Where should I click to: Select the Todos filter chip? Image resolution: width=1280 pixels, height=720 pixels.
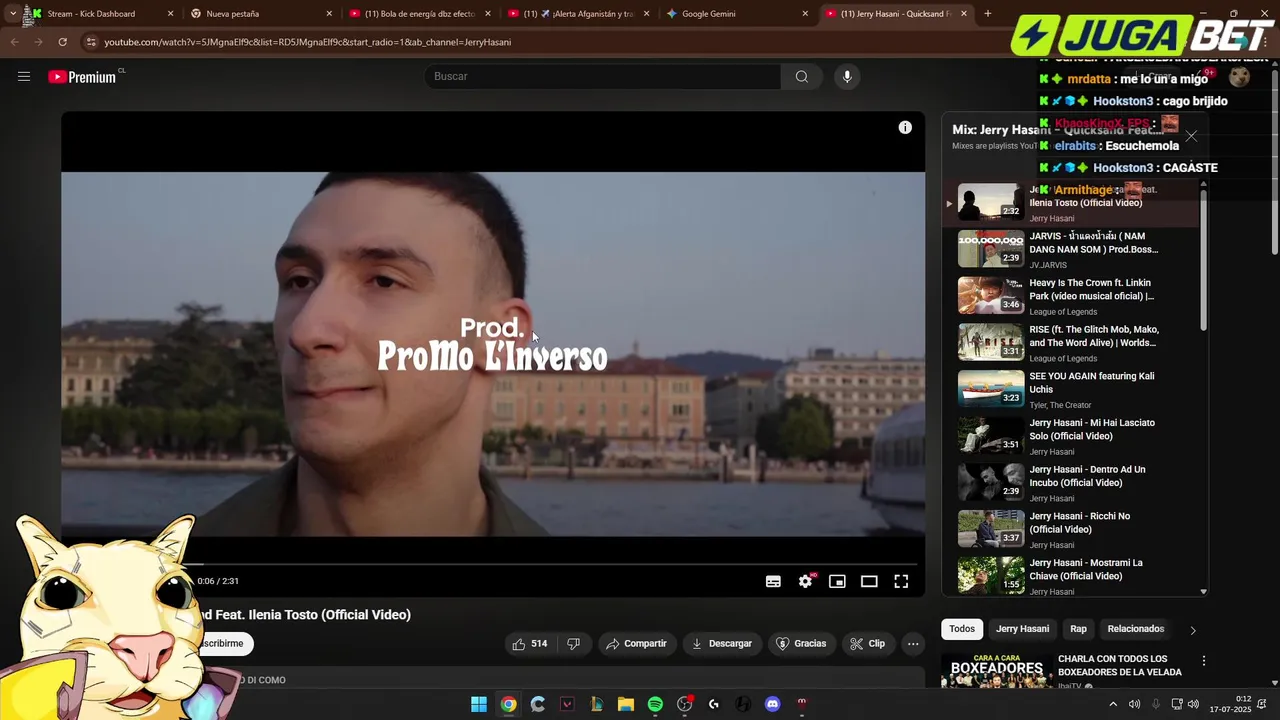click(x=962, y=629)
